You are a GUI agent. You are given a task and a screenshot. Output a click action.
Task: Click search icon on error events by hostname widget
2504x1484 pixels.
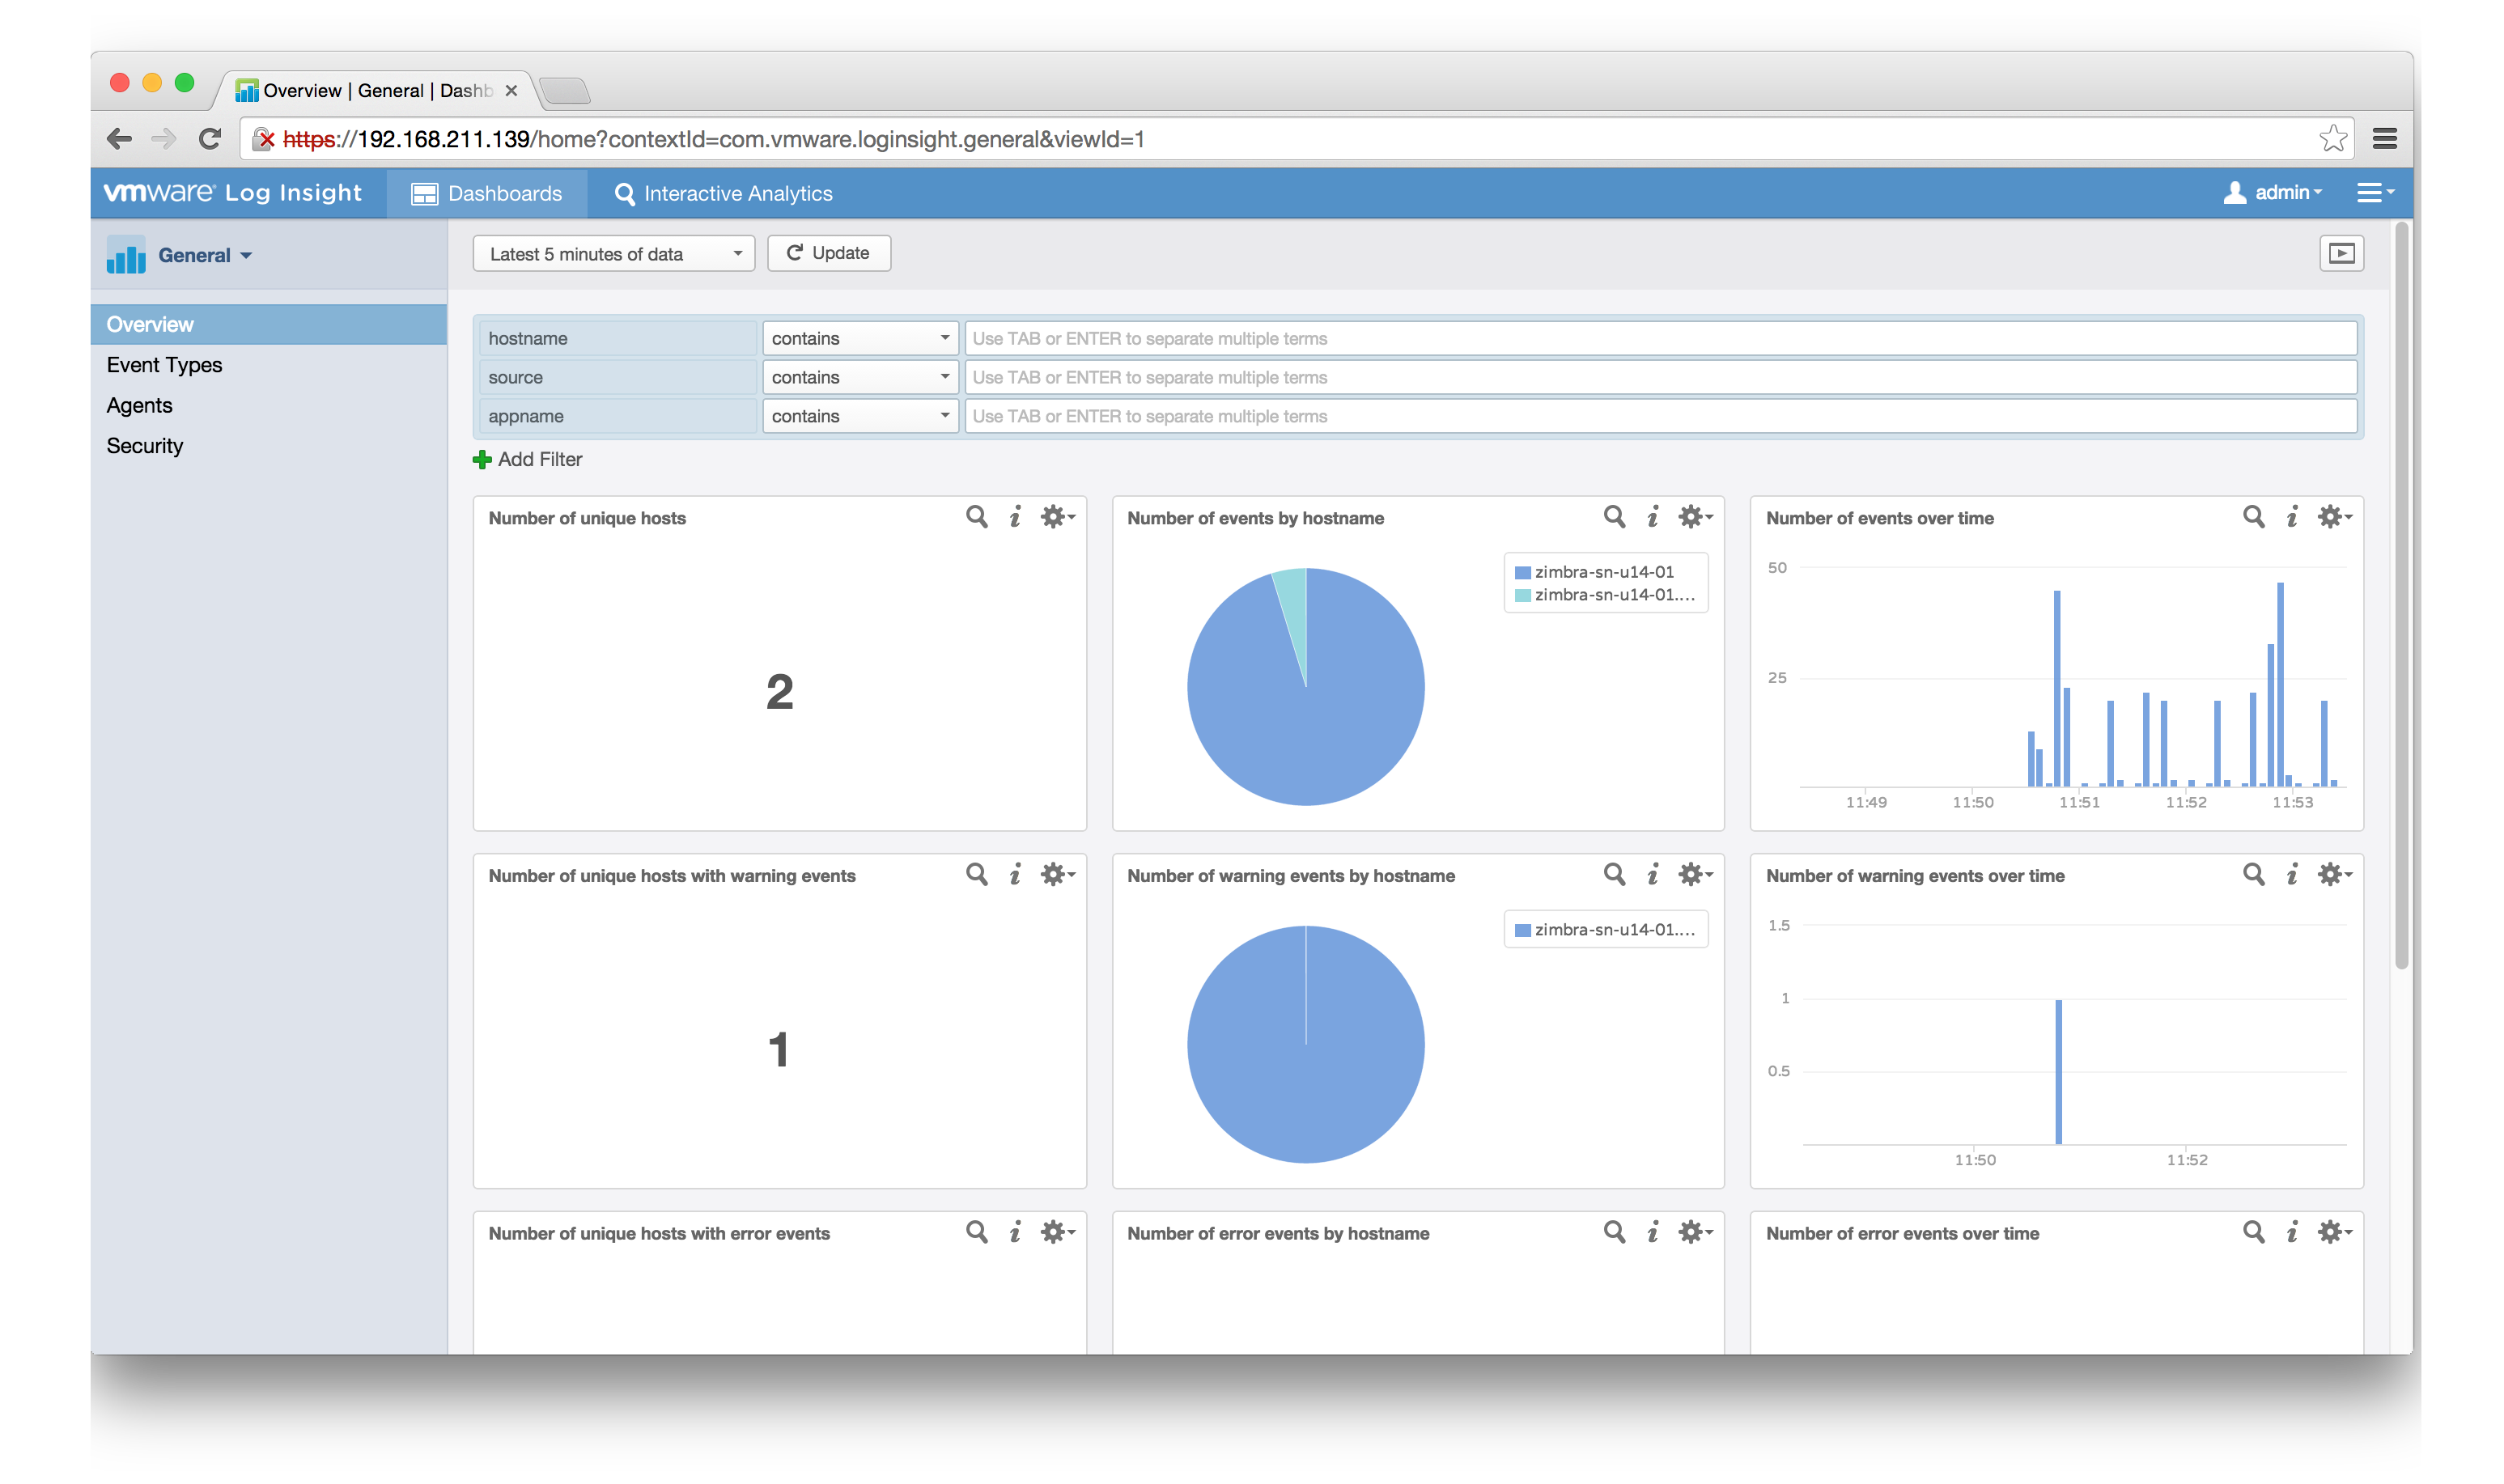(x=1614, y=1231)
